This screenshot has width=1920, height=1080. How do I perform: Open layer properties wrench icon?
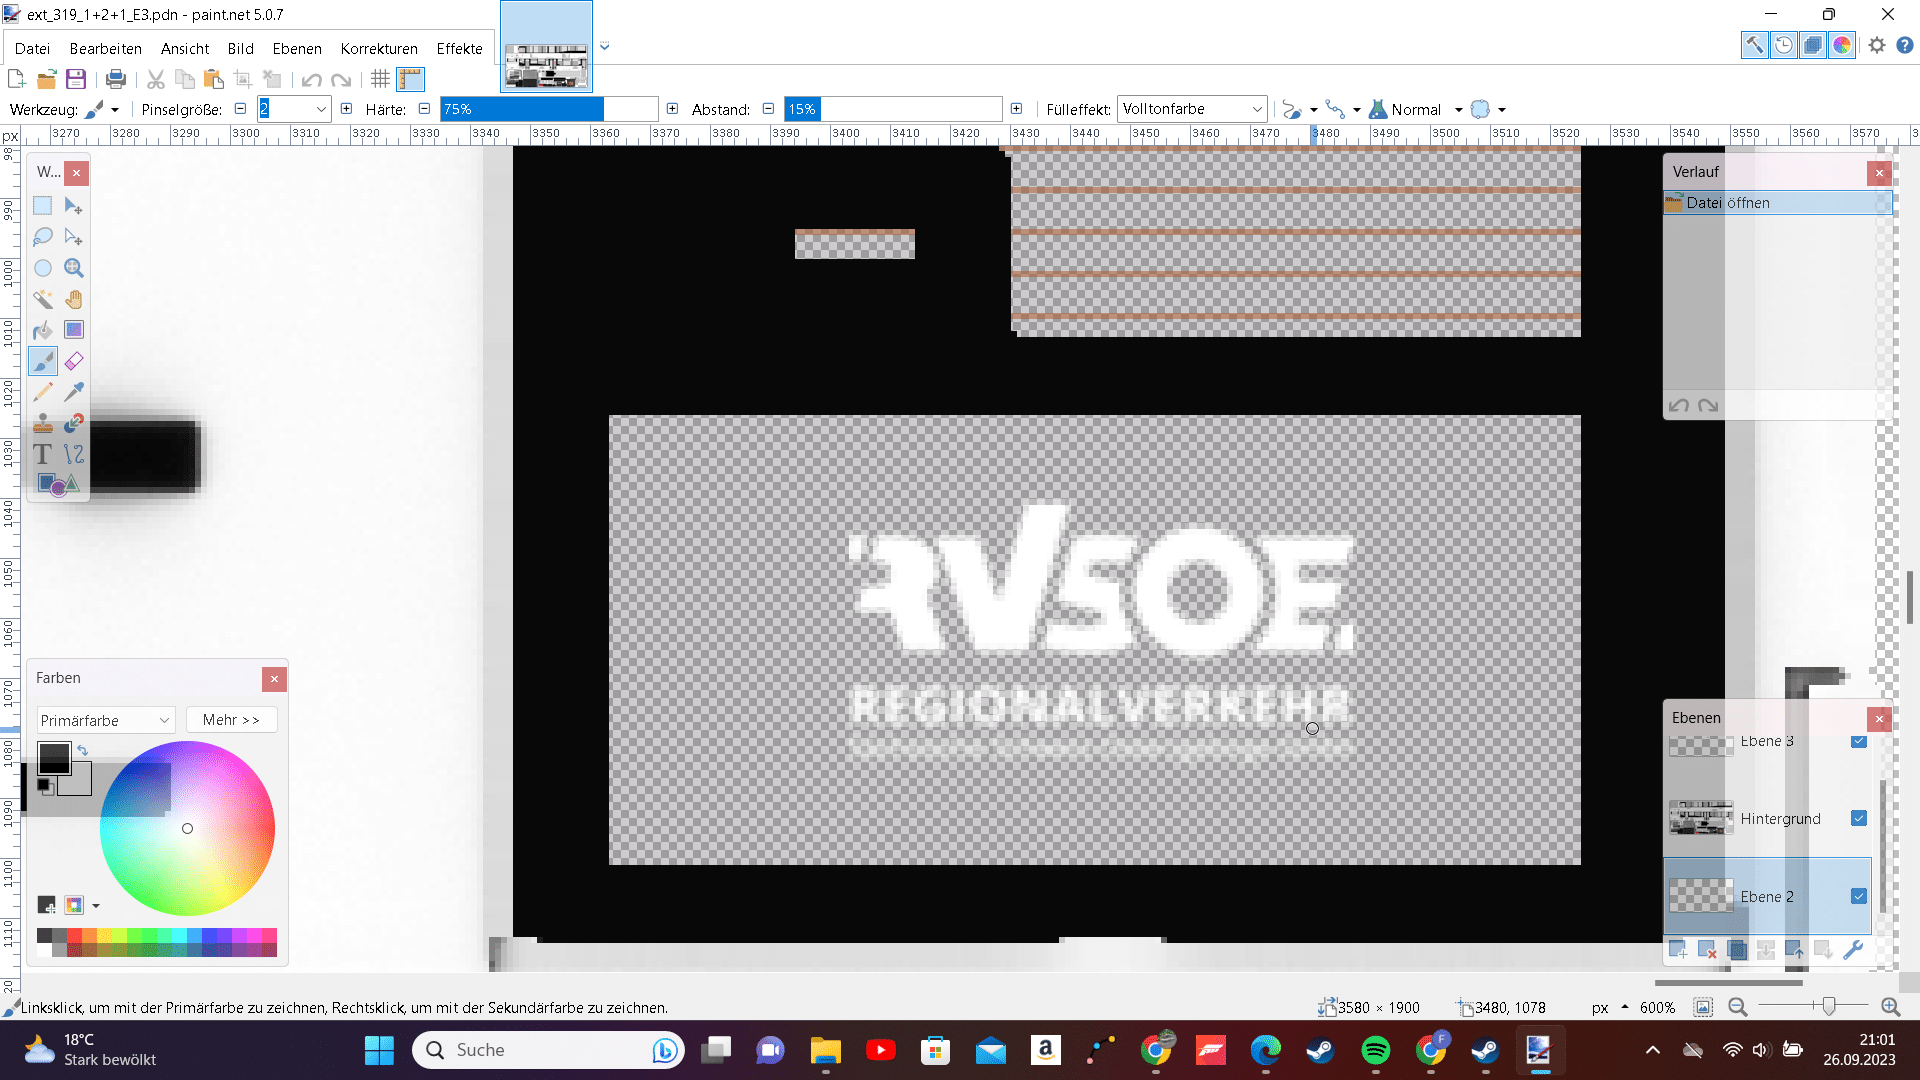pos(1853,950)
